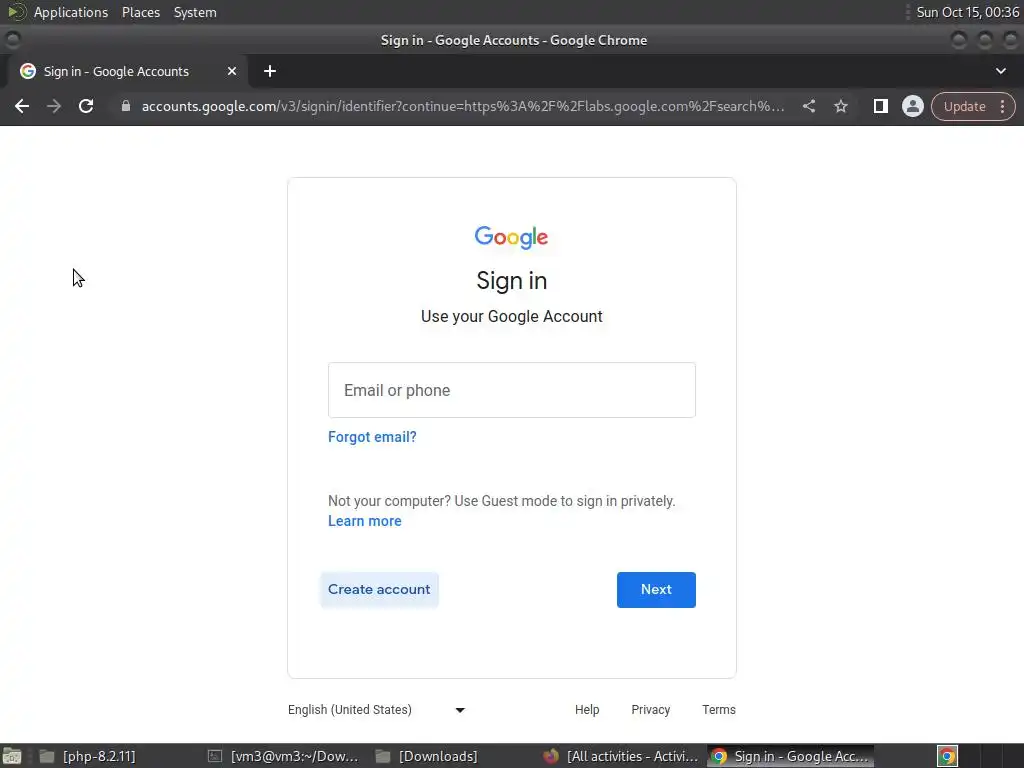Open the side panel icon
Image resolution: width=1024 pixels, height=768 pixels.
click(x=880, y=106)
